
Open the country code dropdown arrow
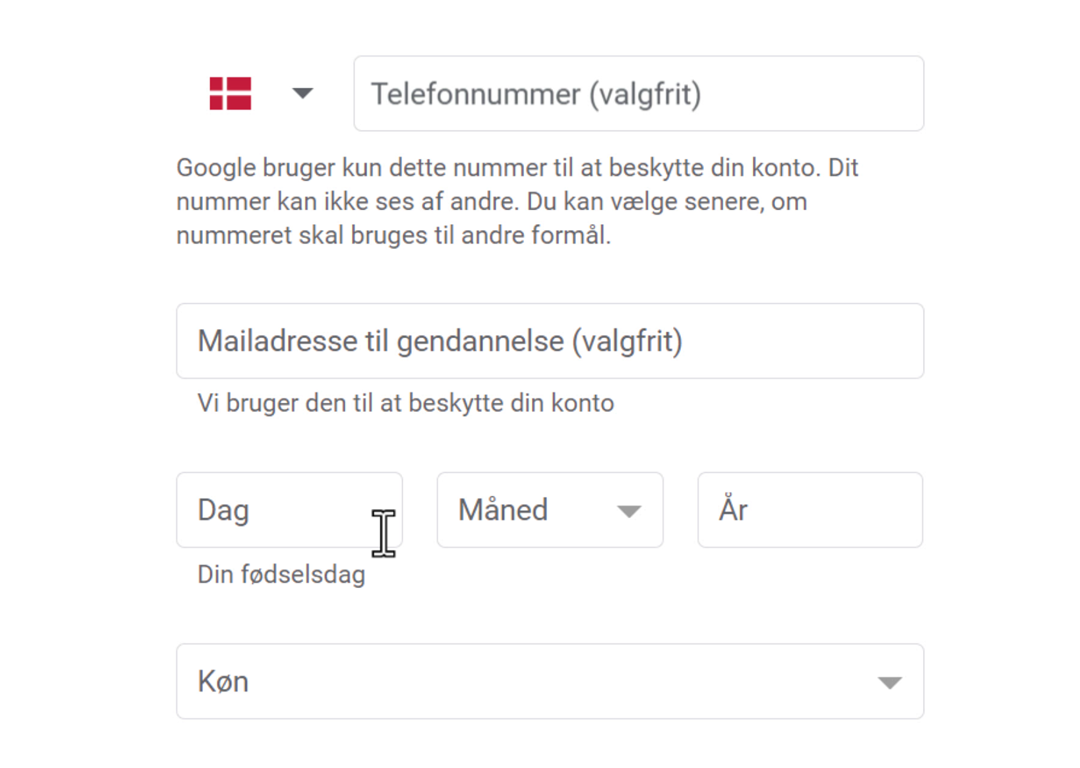(302, 93)
